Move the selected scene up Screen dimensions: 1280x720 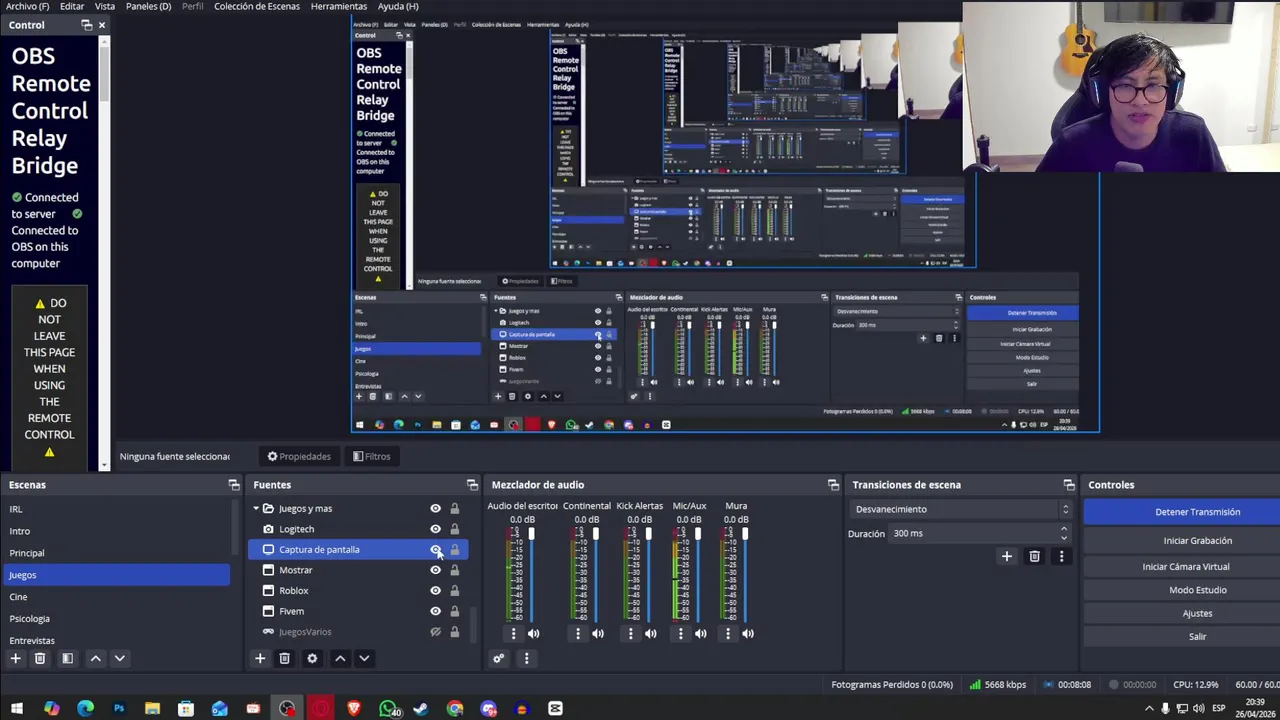pyautogui.click(x=96, y=658)
